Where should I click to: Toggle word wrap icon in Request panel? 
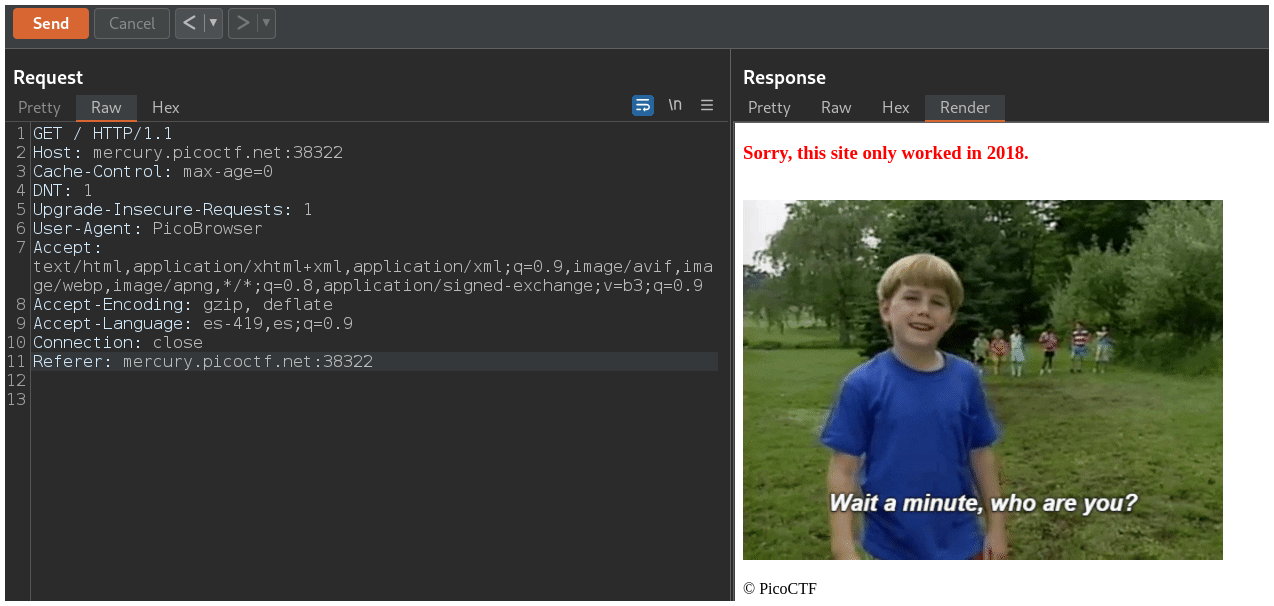pos(643,105)
